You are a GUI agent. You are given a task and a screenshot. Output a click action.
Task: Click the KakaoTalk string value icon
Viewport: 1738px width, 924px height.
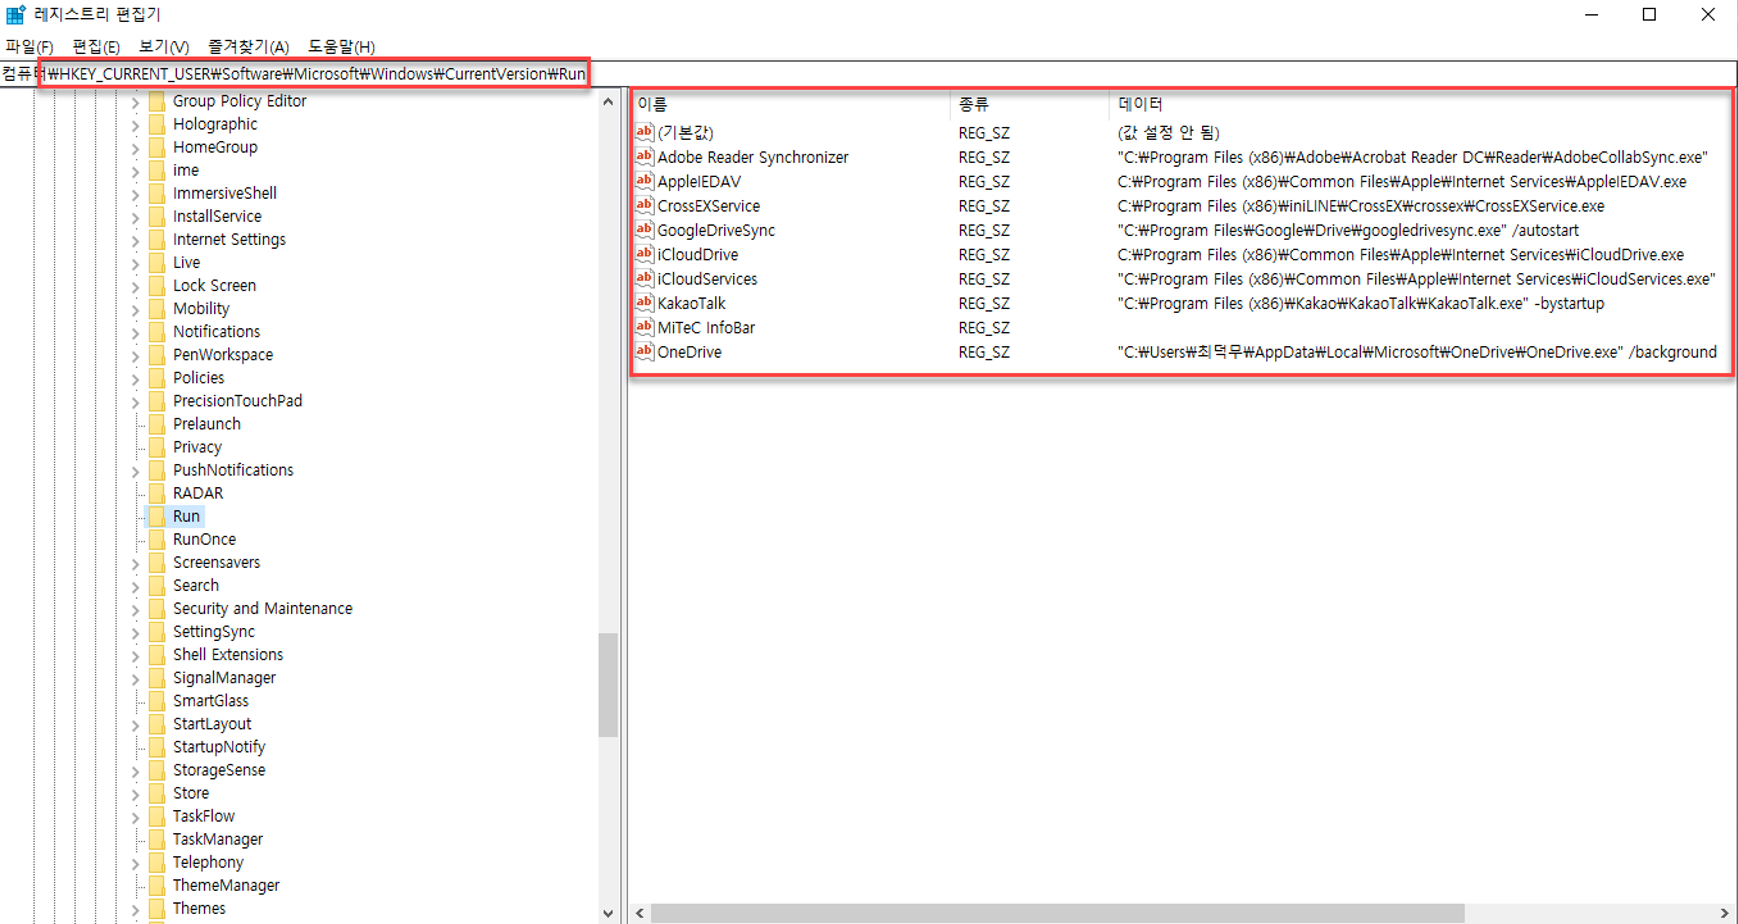(644, 303)
